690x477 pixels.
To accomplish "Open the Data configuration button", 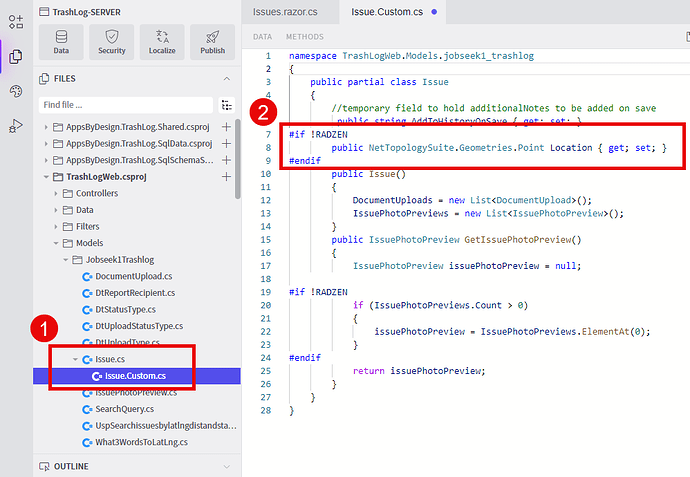I will [62, 41].
